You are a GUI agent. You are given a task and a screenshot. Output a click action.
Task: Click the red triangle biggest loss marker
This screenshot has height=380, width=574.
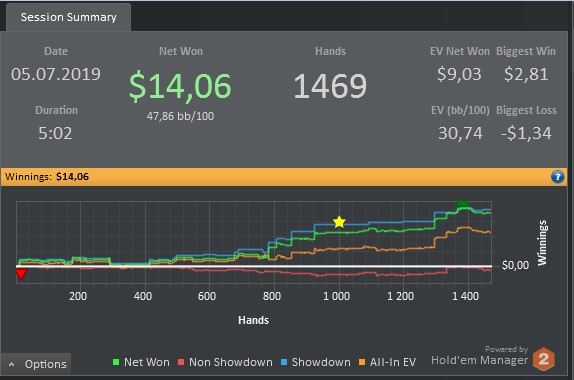click(x=21, y=274)
